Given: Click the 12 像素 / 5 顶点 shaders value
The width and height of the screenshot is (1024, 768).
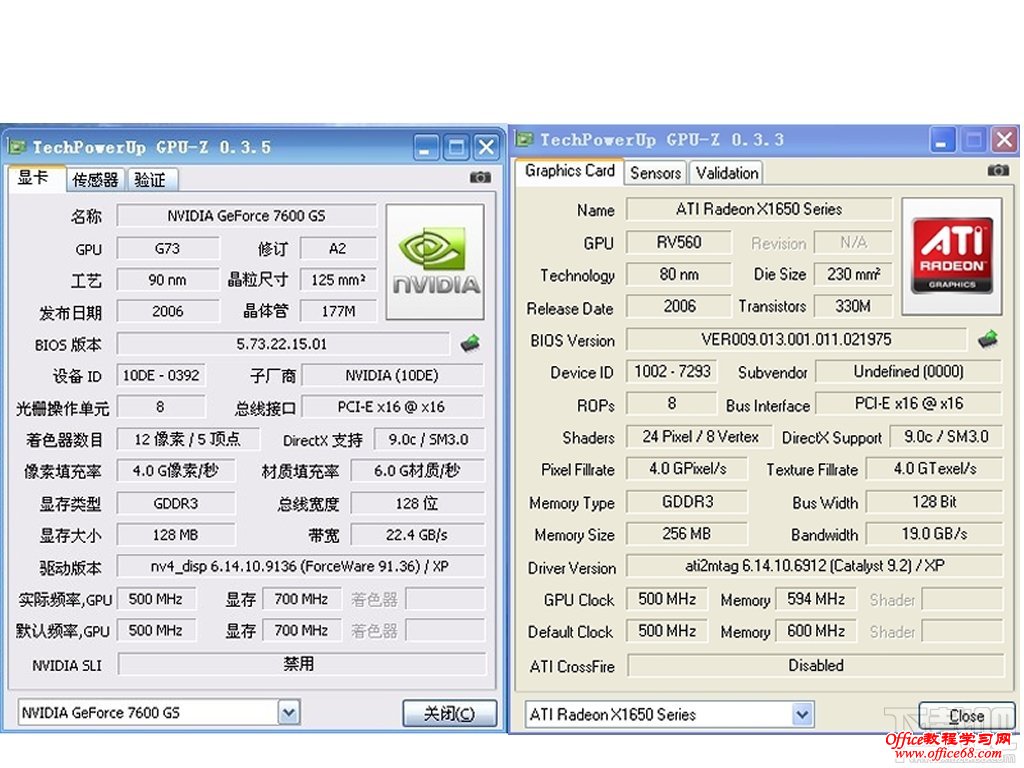Looking at the screenshot, I should [187, 439].
